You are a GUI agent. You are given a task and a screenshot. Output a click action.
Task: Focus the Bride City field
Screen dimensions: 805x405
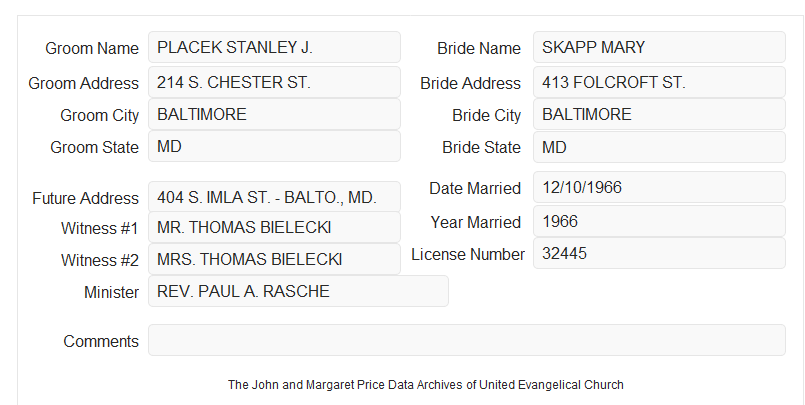[659, 114]
